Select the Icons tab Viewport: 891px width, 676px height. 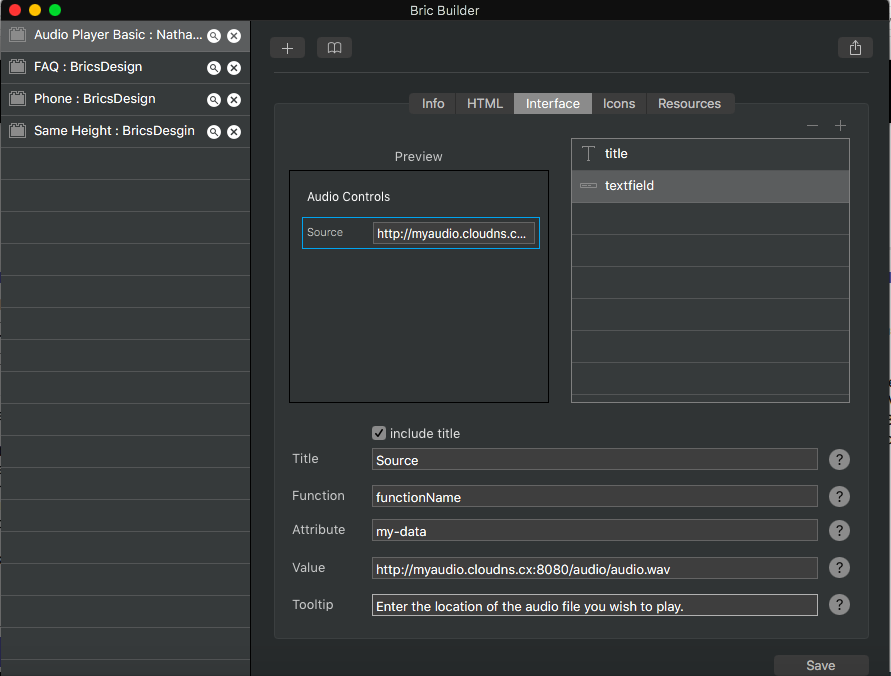(x=619, y=104)
